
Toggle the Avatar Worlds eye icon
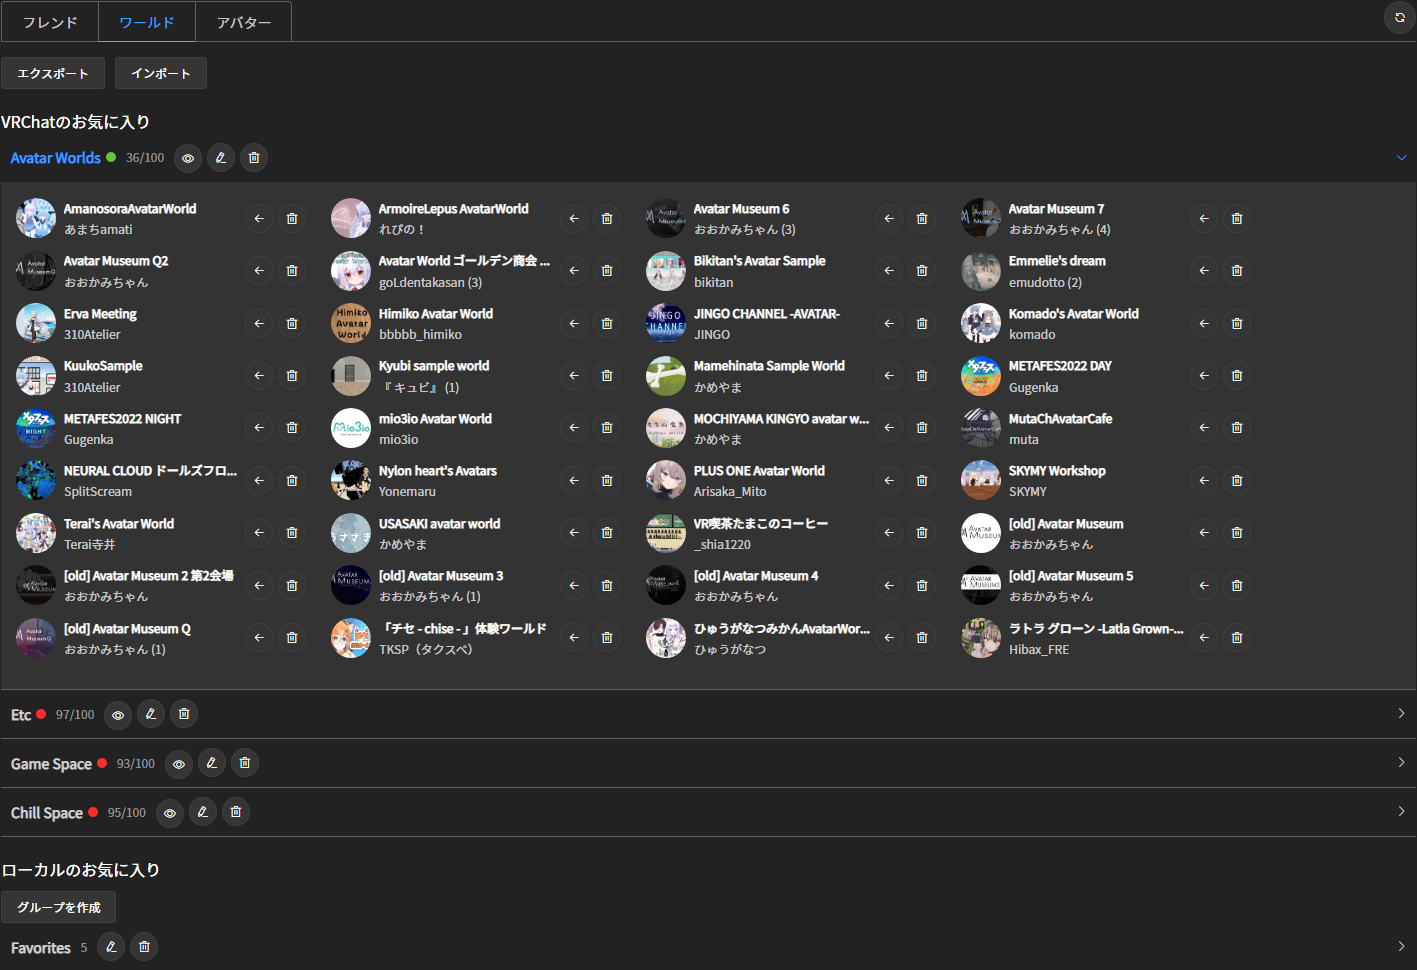point(187,157)
